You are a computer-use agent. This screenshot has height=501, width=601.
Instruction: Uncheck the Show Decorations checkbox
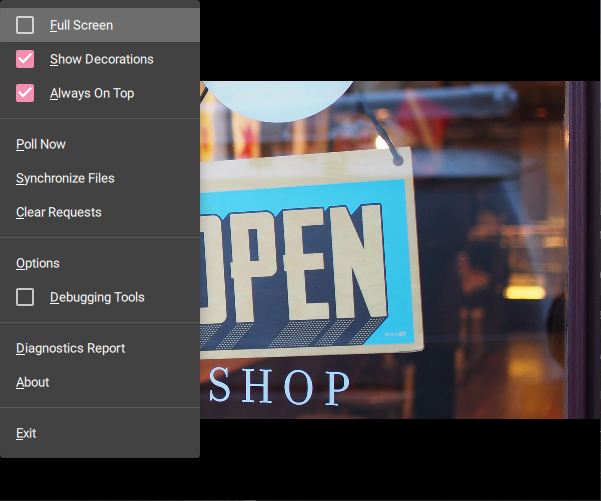25,59
